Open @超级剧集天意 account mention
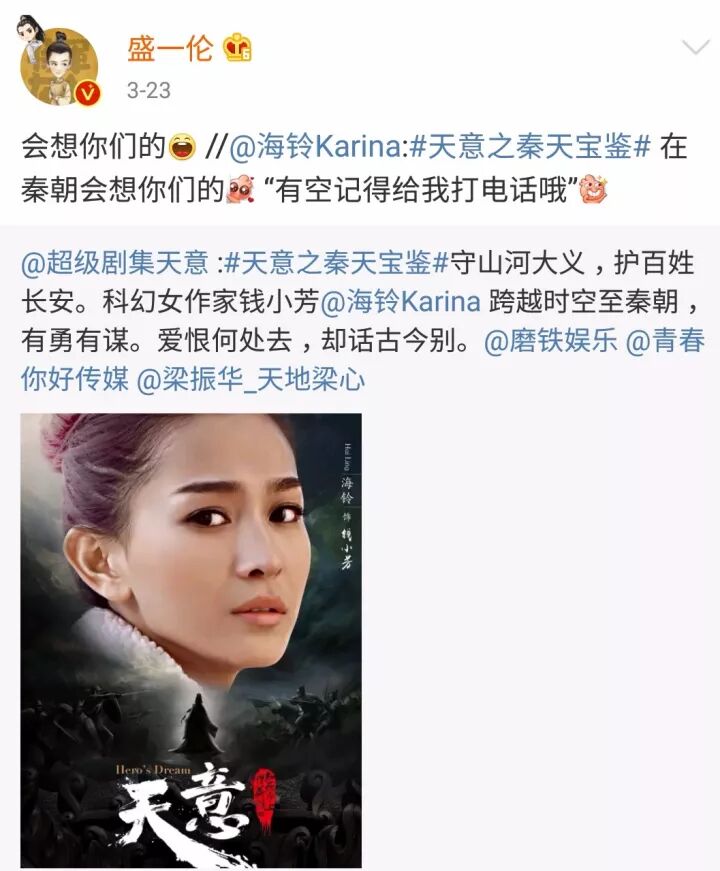This screenshot has height=871, width=720. pos(114,263)
